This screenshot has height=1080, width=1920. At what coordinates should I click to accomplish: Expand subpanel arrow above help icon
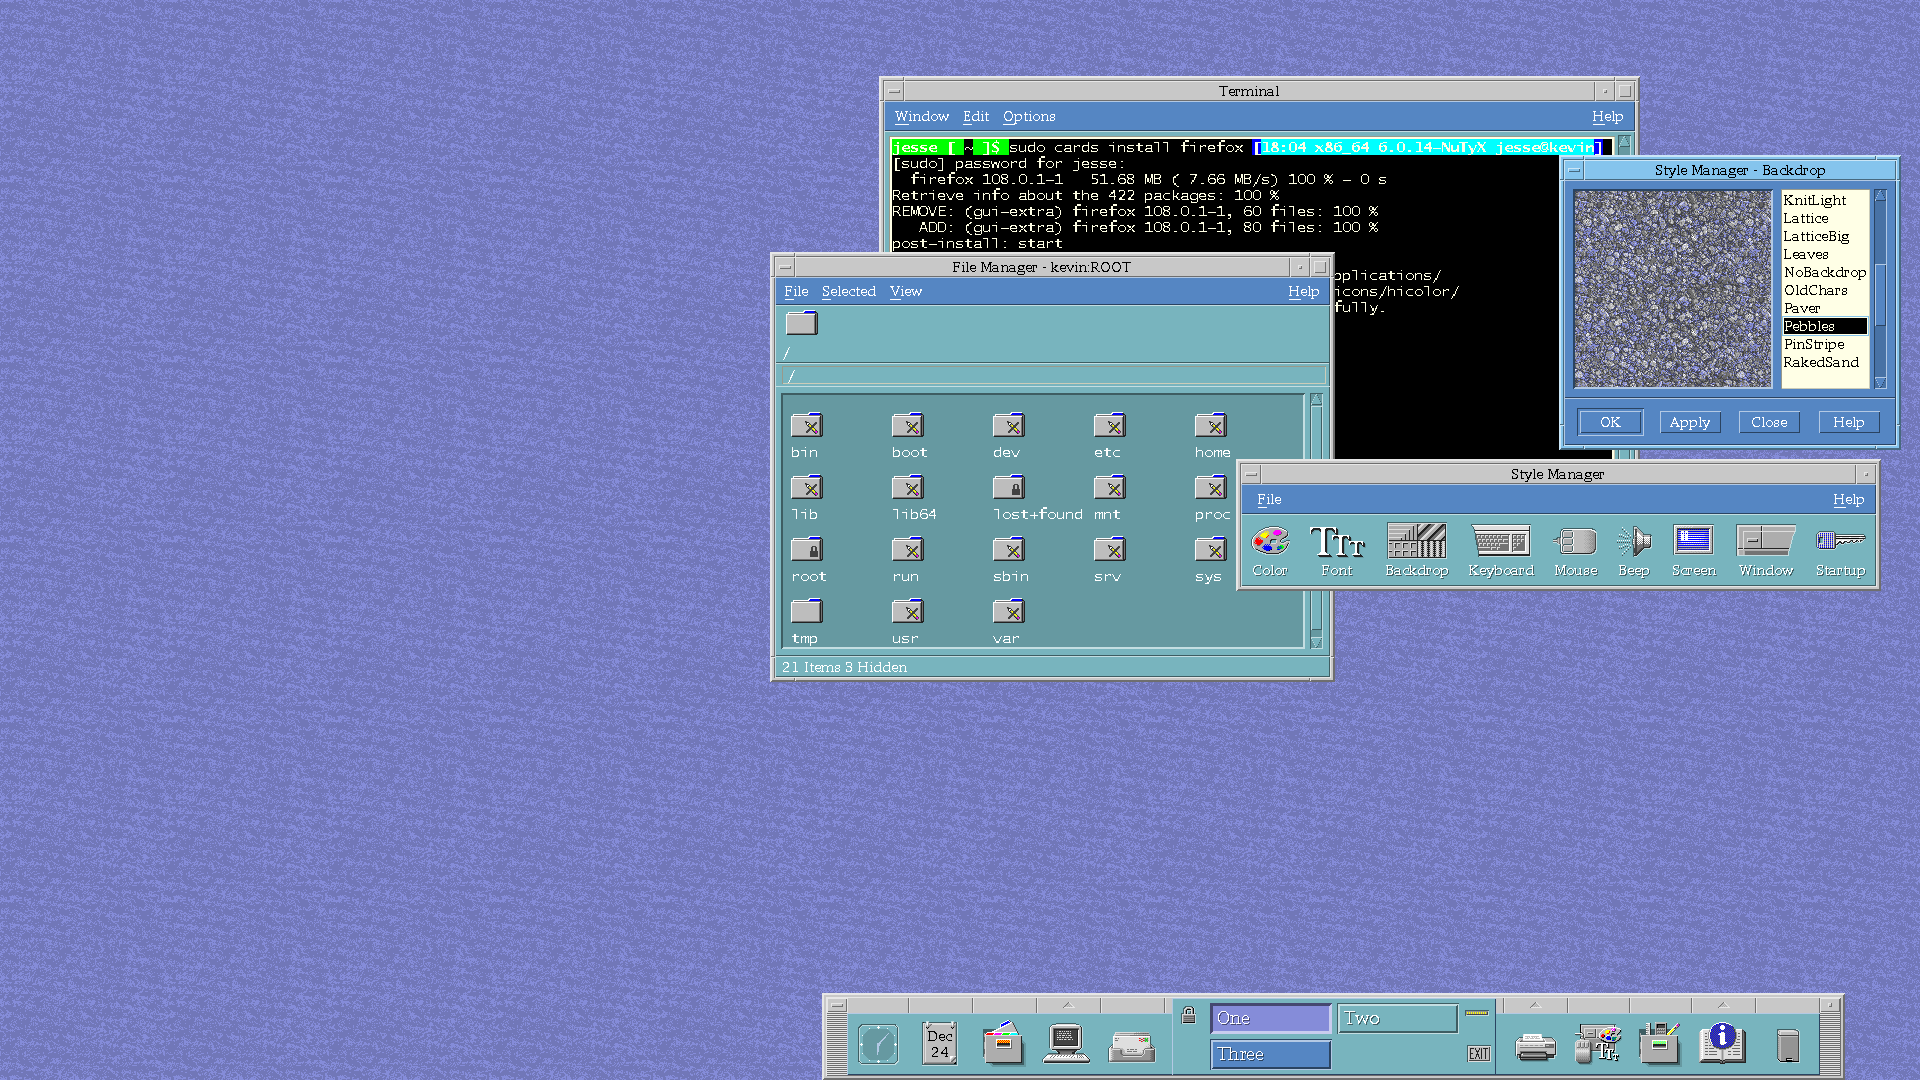pos(1723,1004)
